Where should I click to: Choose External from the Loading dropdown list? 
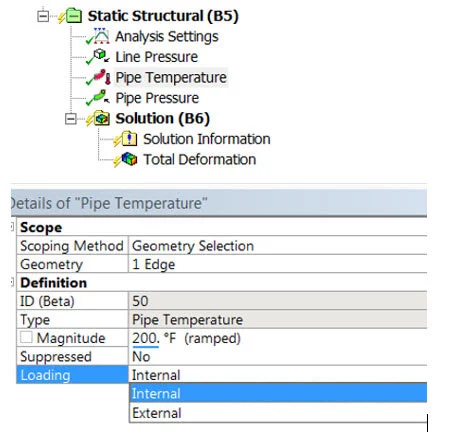click(x=278, y=413)
